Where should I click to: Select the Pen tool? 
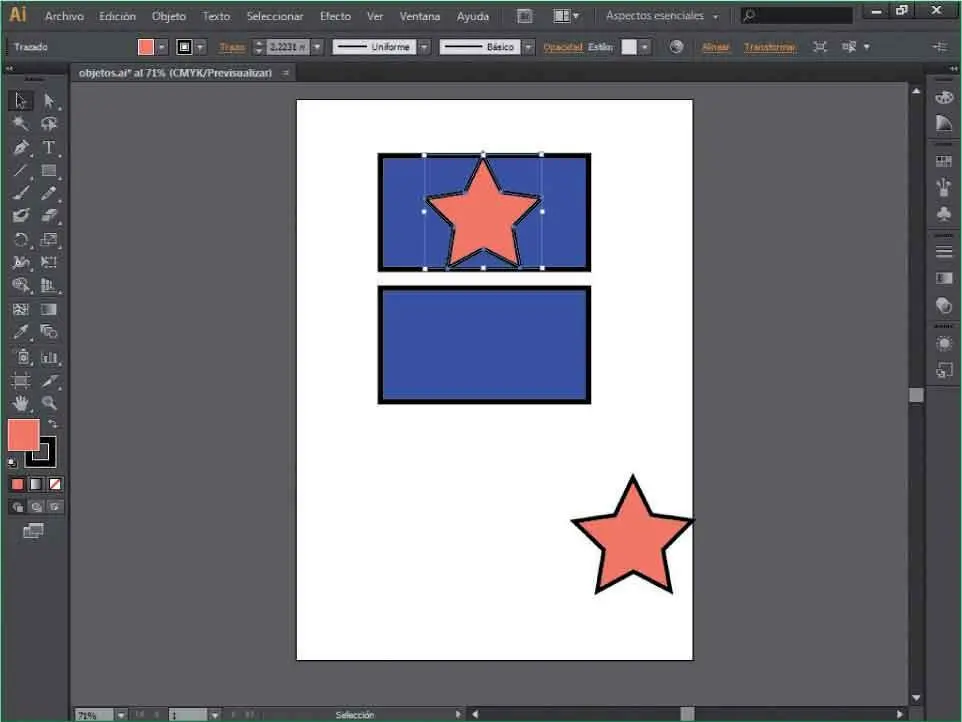(20, 147)
